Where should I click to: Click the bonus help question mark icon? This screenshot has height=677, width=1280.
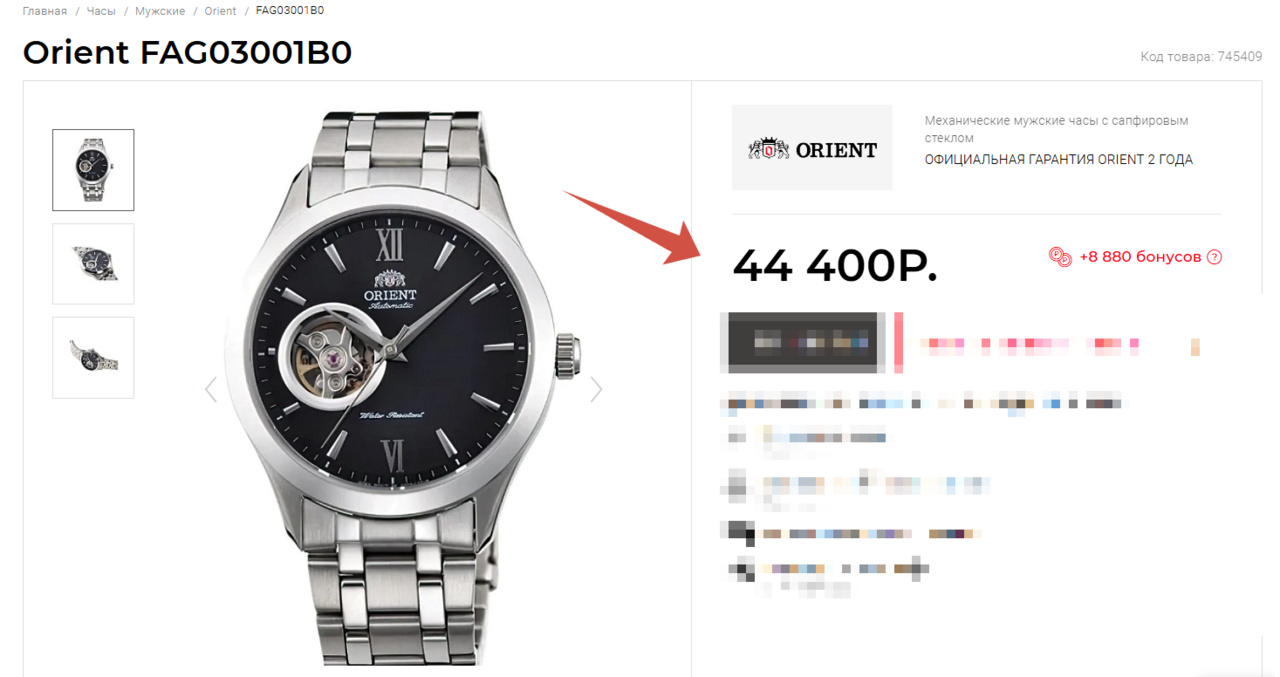coord(1214,257)
